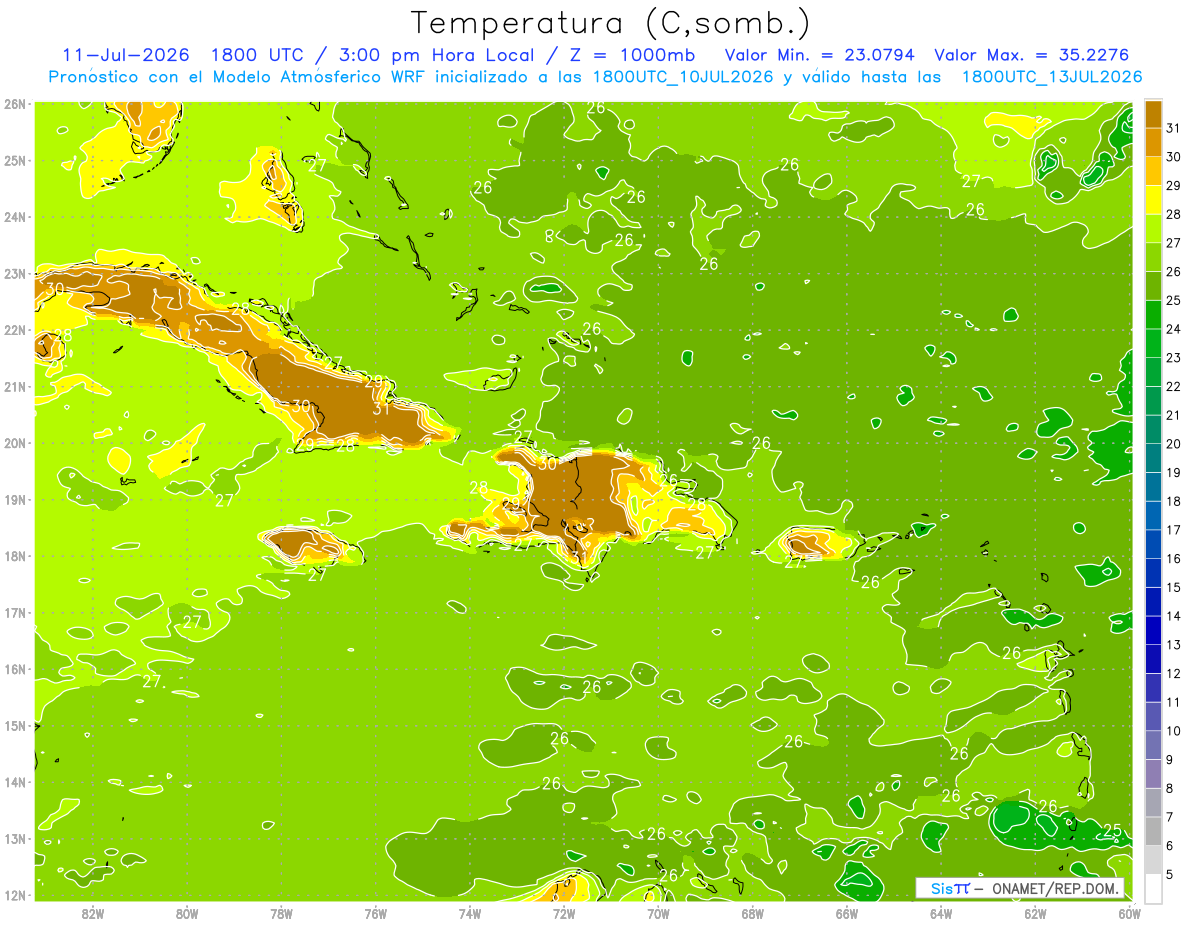This screenshot has height=927, width=1200.
Task: Click the '80W' longitude axis label
Action: [x=187, y=913]
